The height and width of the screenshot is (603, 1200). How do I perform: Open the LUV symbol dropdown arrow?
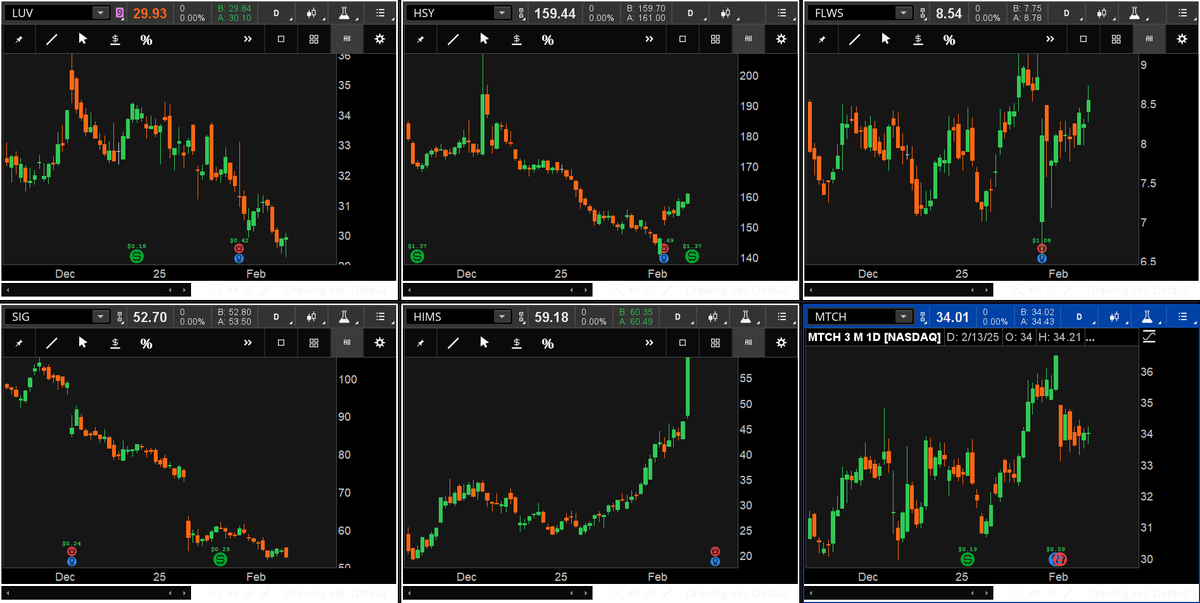(x=100, y=13)
